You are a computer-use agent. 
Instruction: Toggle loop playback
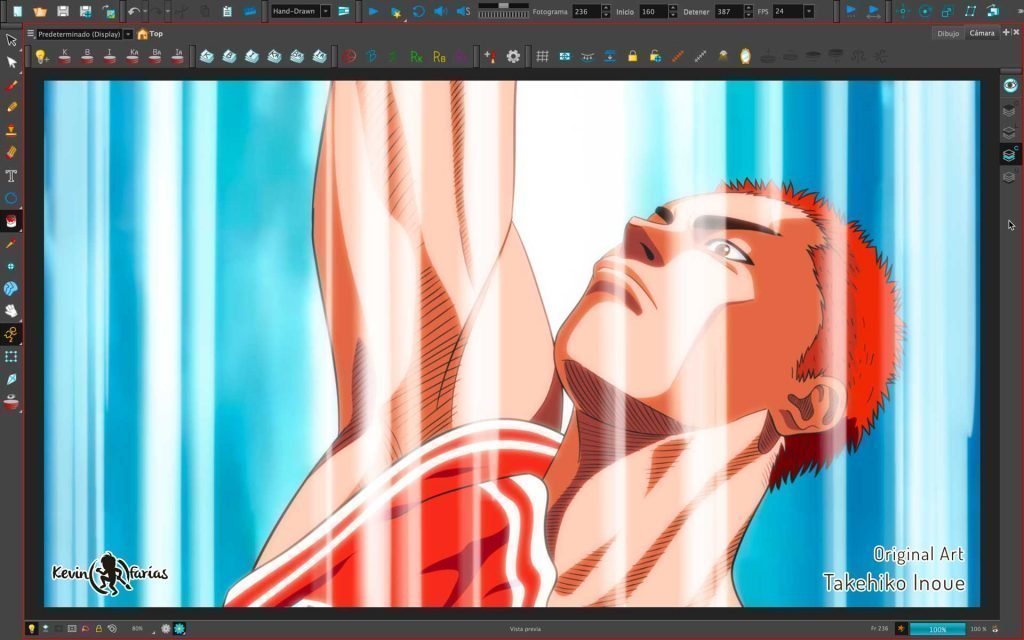[x=419, y=11]
